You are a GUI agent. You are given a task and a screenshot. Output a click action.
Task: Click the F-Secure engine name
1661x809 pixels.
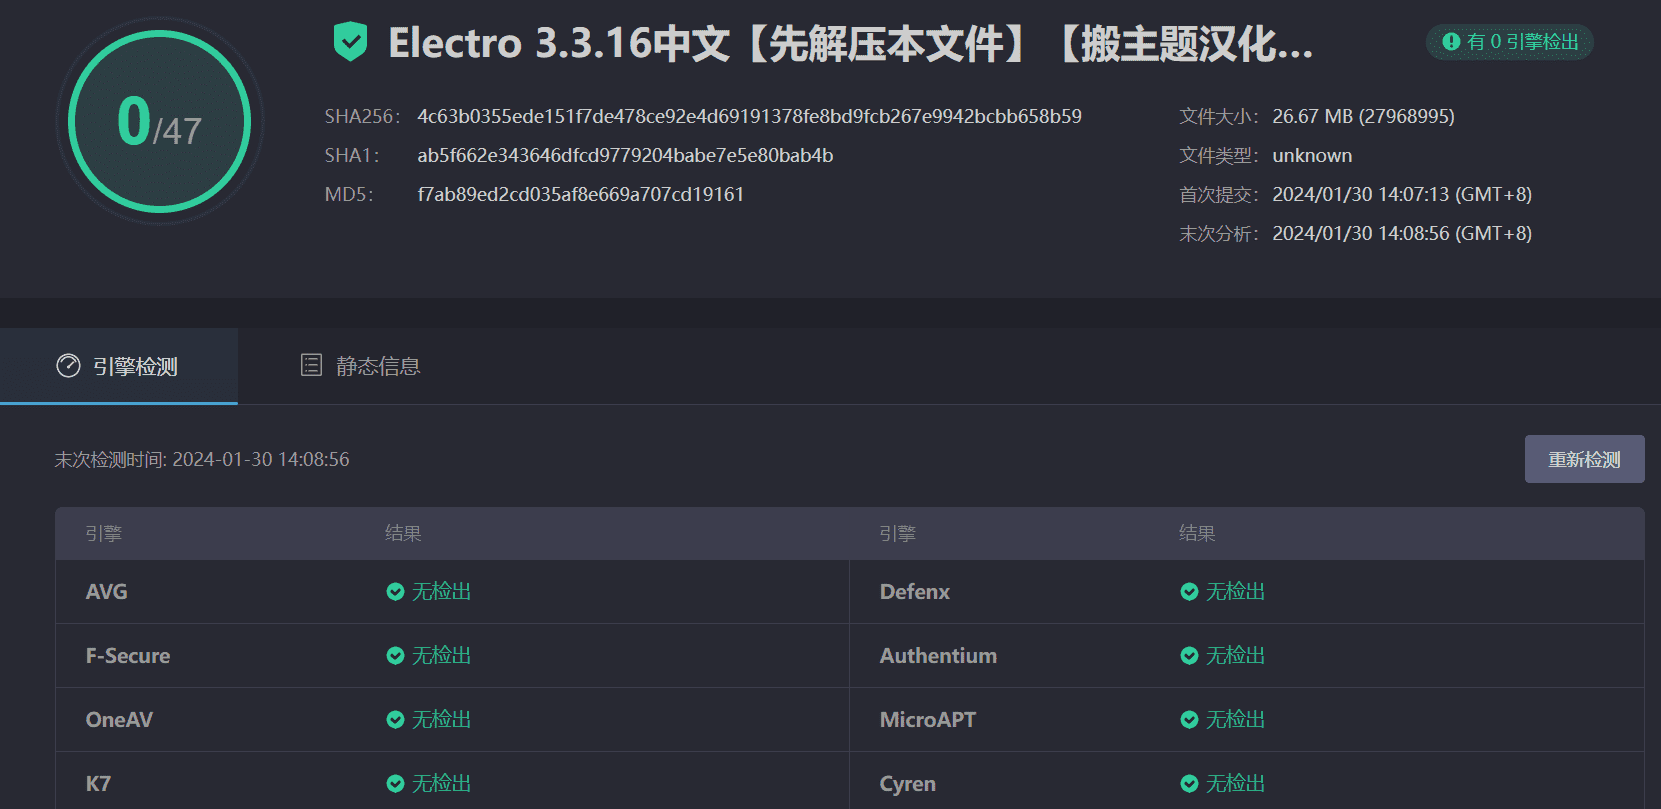pos(128,656)
